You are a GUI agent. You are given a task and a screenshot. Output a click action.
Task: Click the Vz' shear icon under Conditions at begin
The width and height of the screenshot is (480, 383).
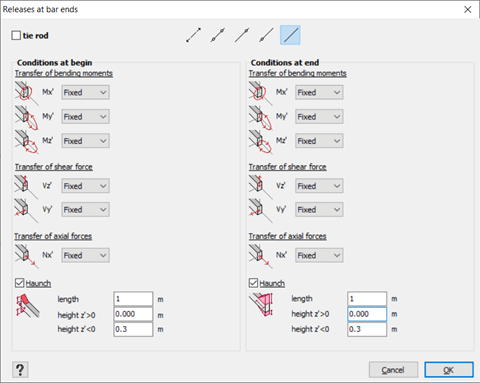[x=26, y=187]
